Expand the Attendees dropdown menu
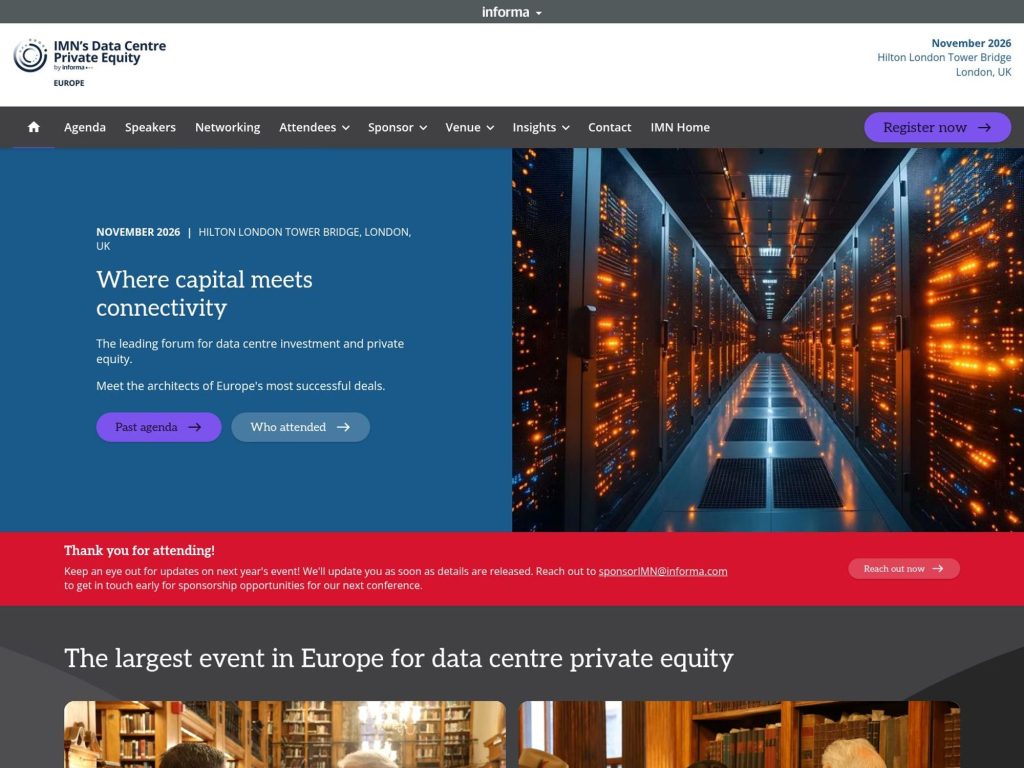The height and width of the screenshot is (768, 1024). pyautogui.click(x=314, y=127)
